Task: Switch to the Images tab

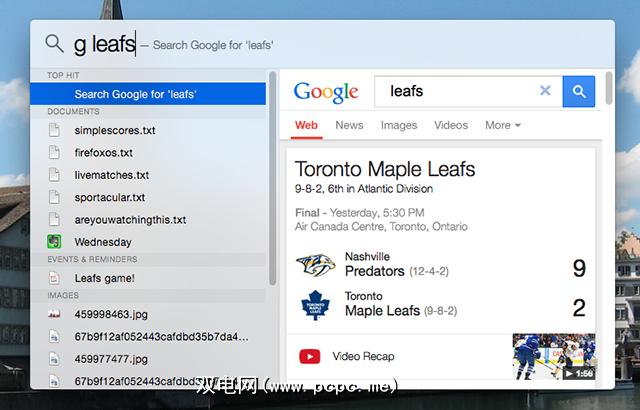Action: pos(399,125)
